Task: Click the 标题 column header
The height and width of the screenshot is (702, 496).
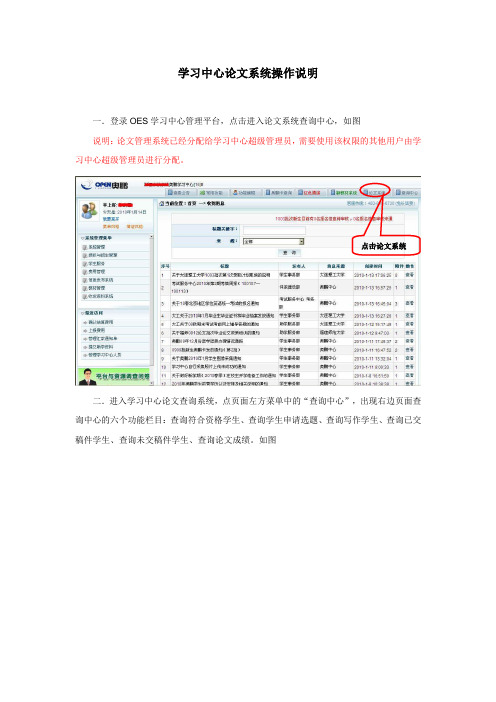Action: (224, 266)
